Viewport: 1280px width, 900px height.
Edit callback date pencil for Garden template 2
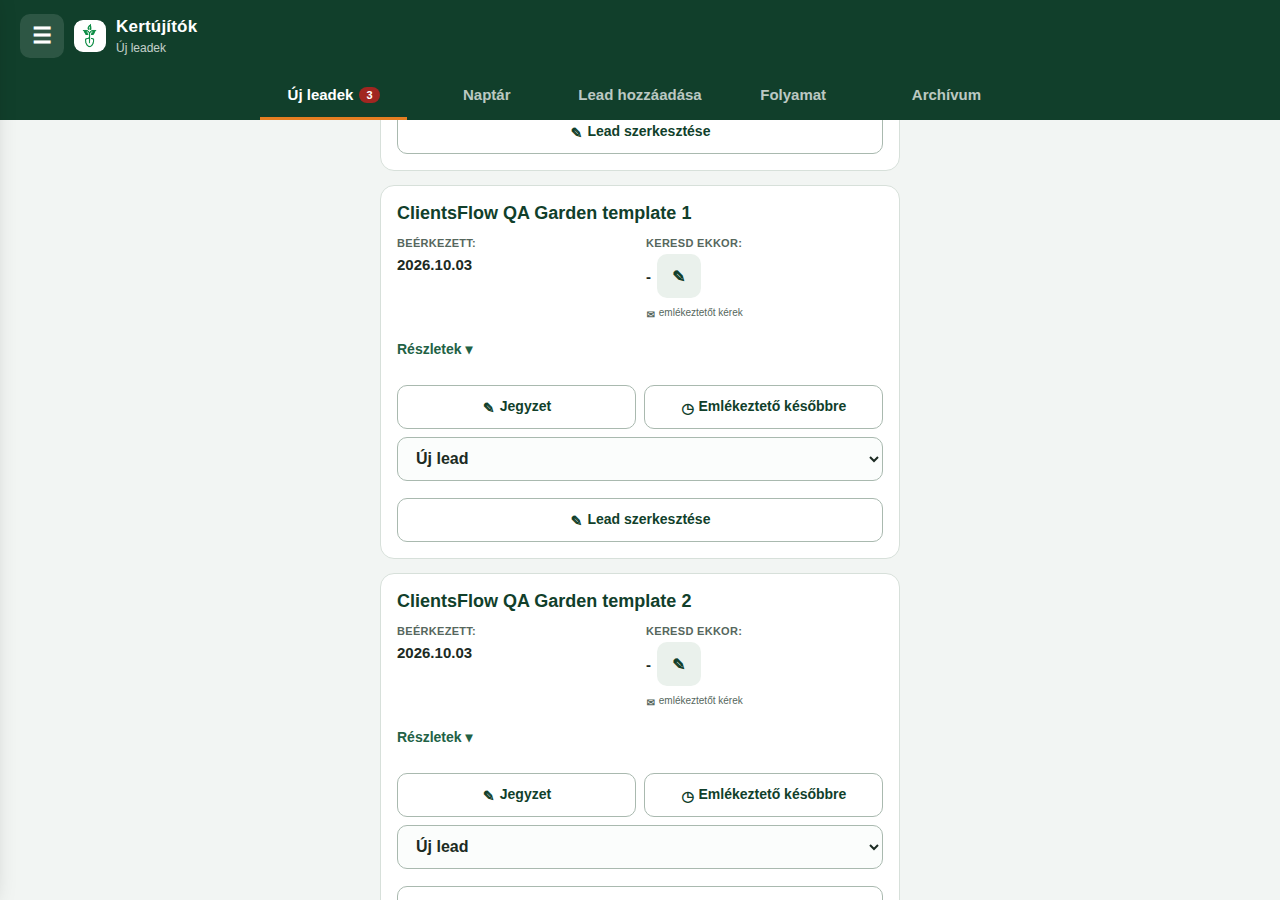tap(679, 664)
